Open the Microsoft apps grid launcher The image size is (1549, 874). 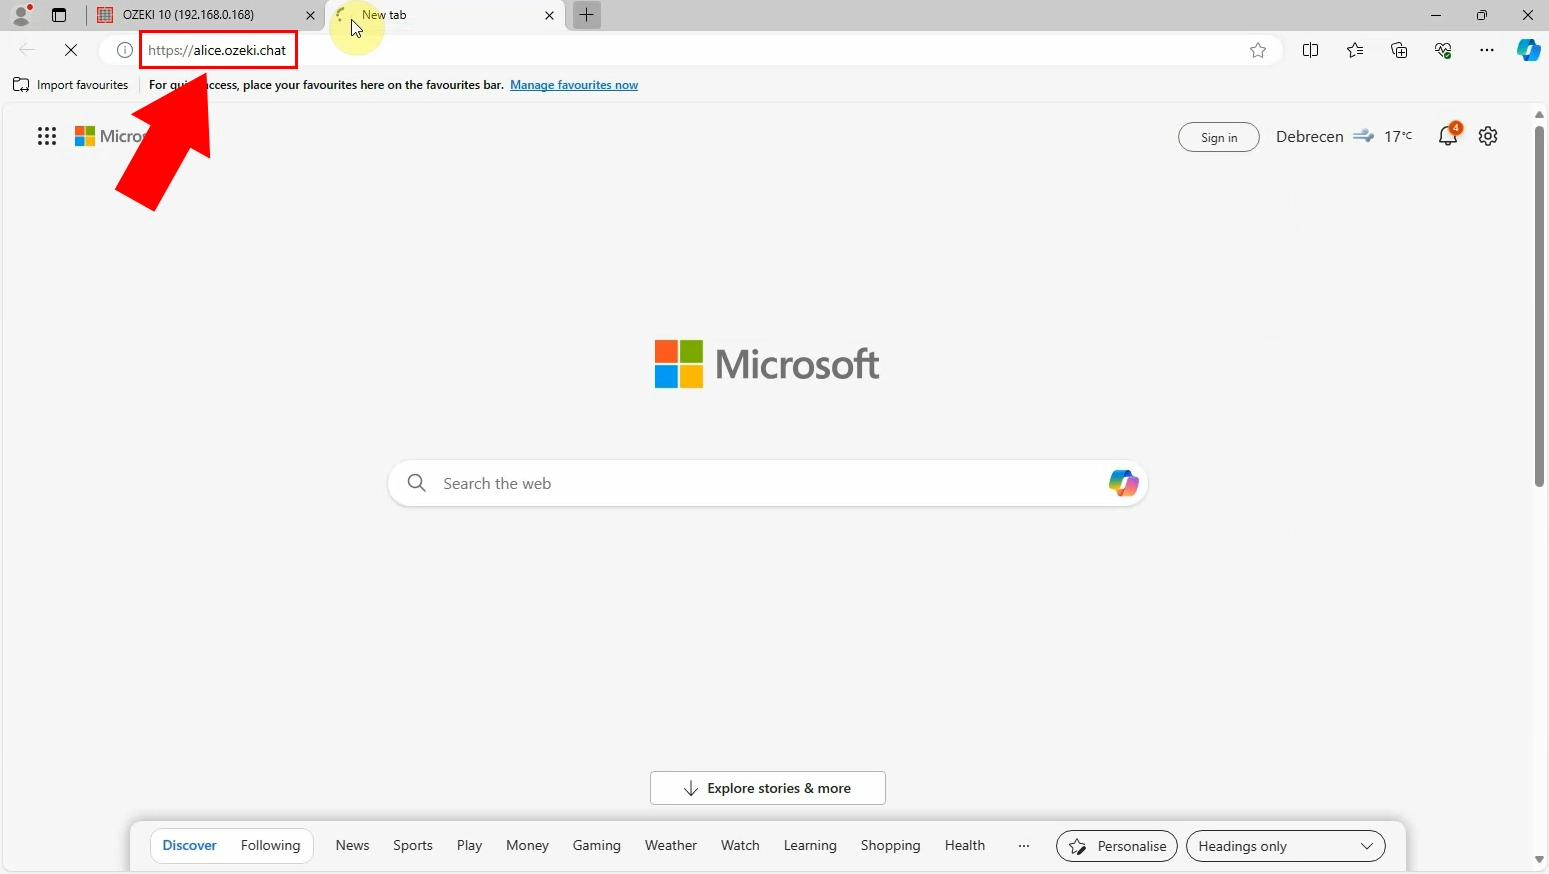[47, 136]
